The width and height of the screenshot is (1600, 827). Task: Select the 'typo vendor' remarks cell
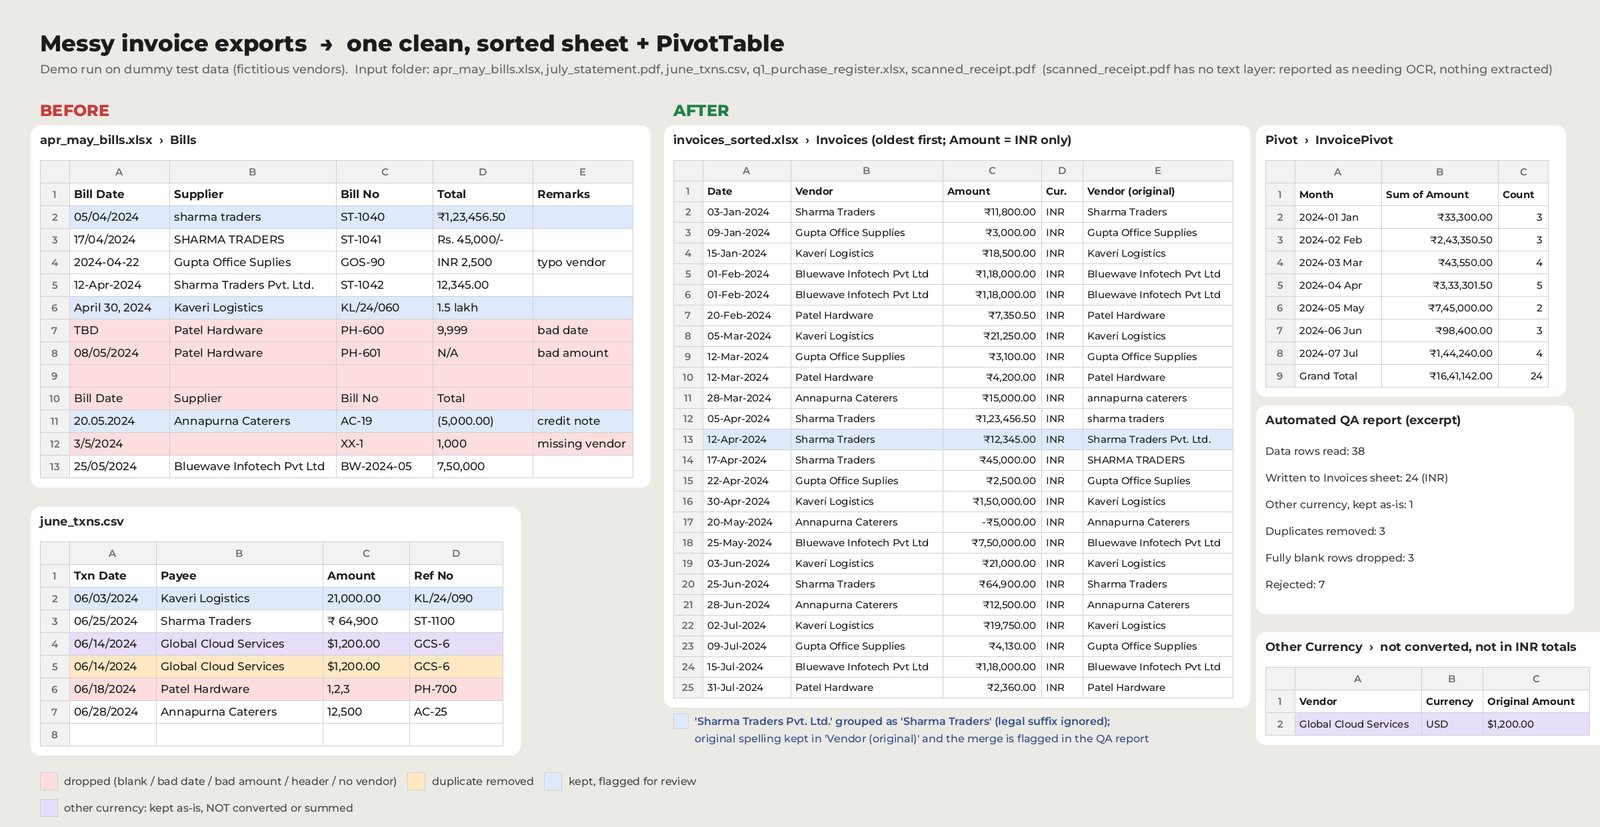point(583,262)
